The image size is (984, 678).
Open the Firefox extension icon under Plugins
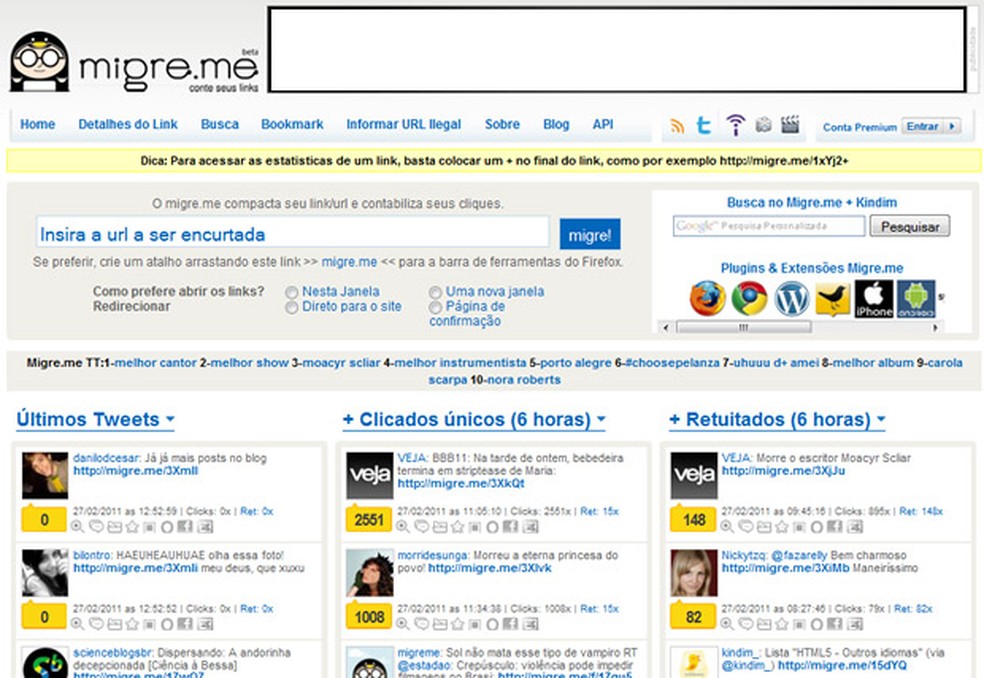coord(706,297)
